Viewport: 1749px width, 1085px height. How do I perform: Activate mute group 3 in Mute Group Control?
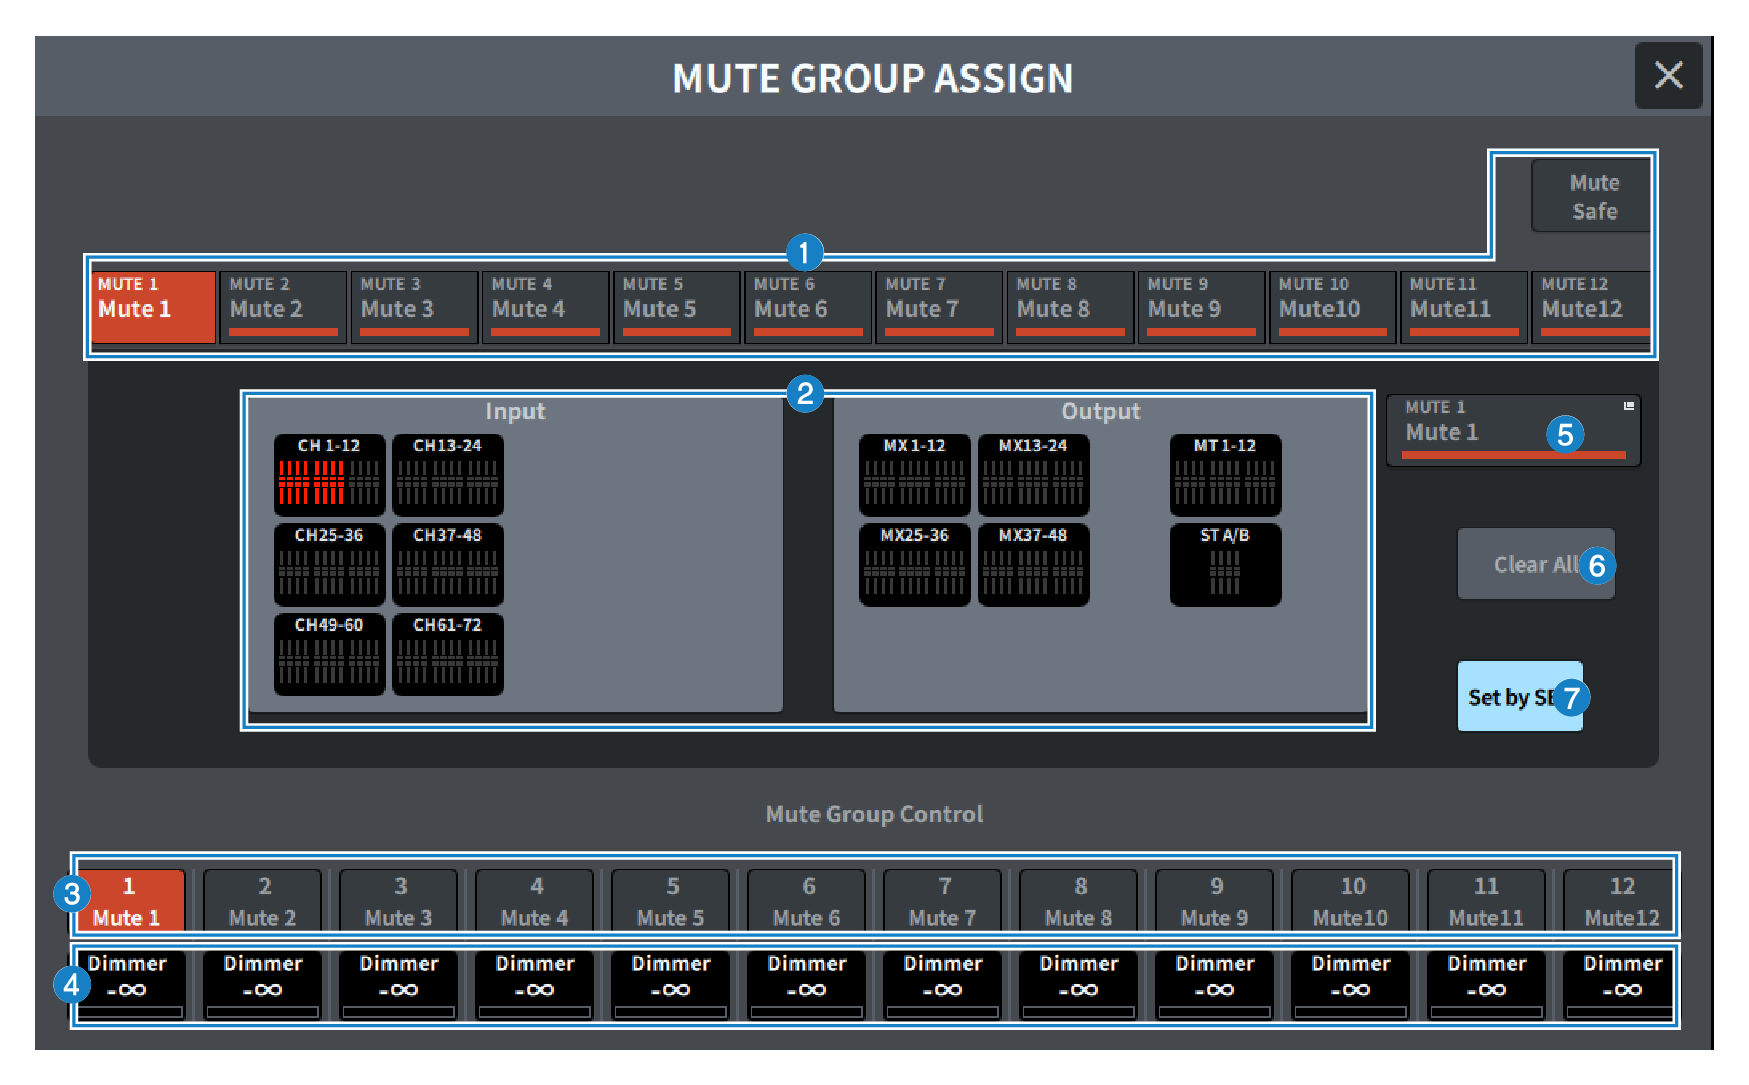coord(398,900)
